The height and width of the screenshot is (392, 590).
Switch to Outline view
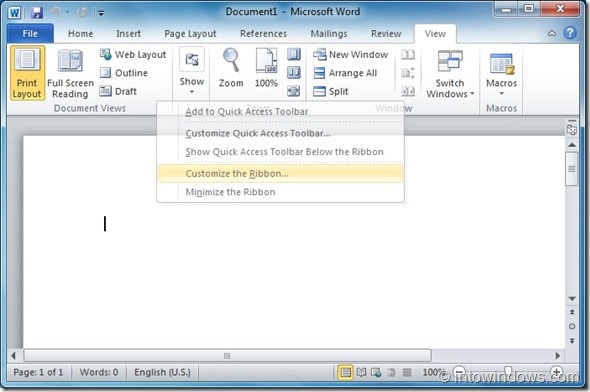124,73
